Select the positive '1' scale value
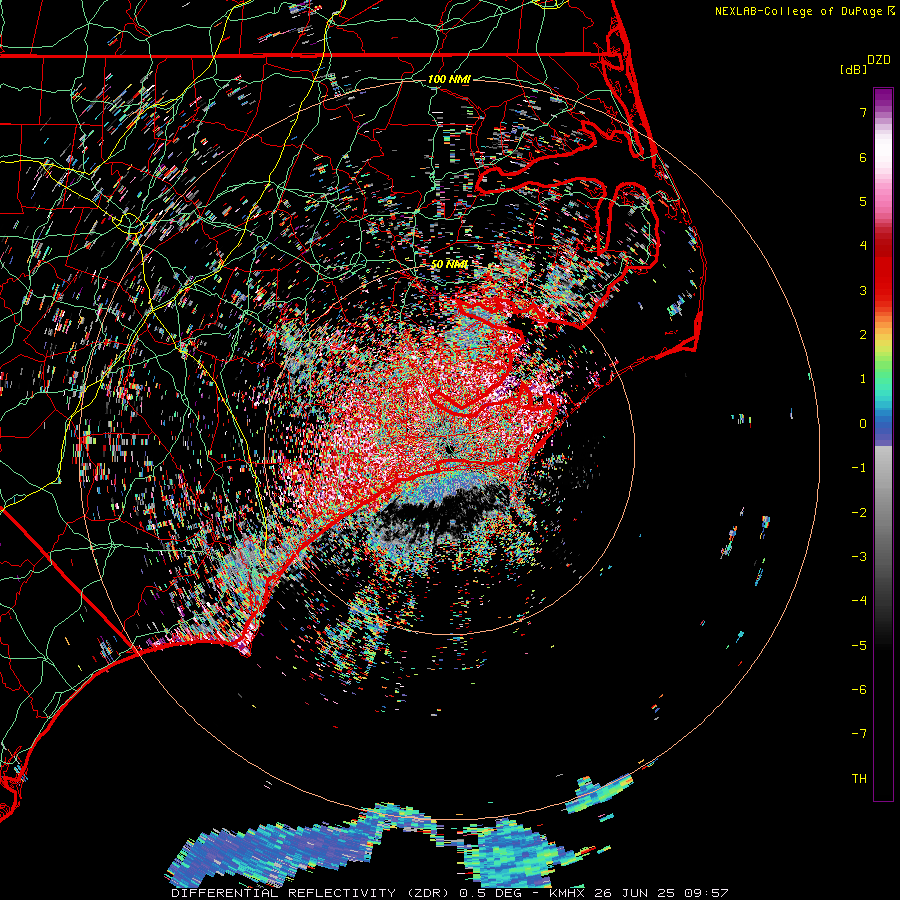Viewport: 900px width, 900px height. [x=863, y=379]
